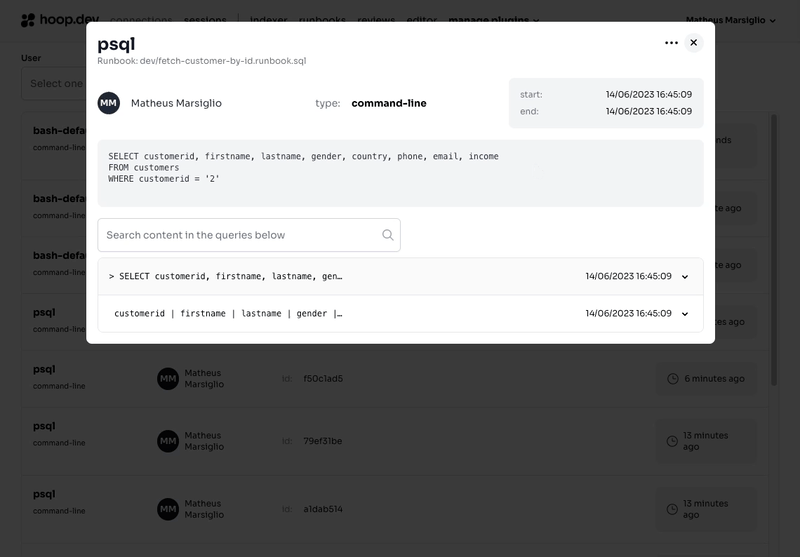
Task: Click MM avatar beside id f50c1ad5
Action: coord(168,379)
